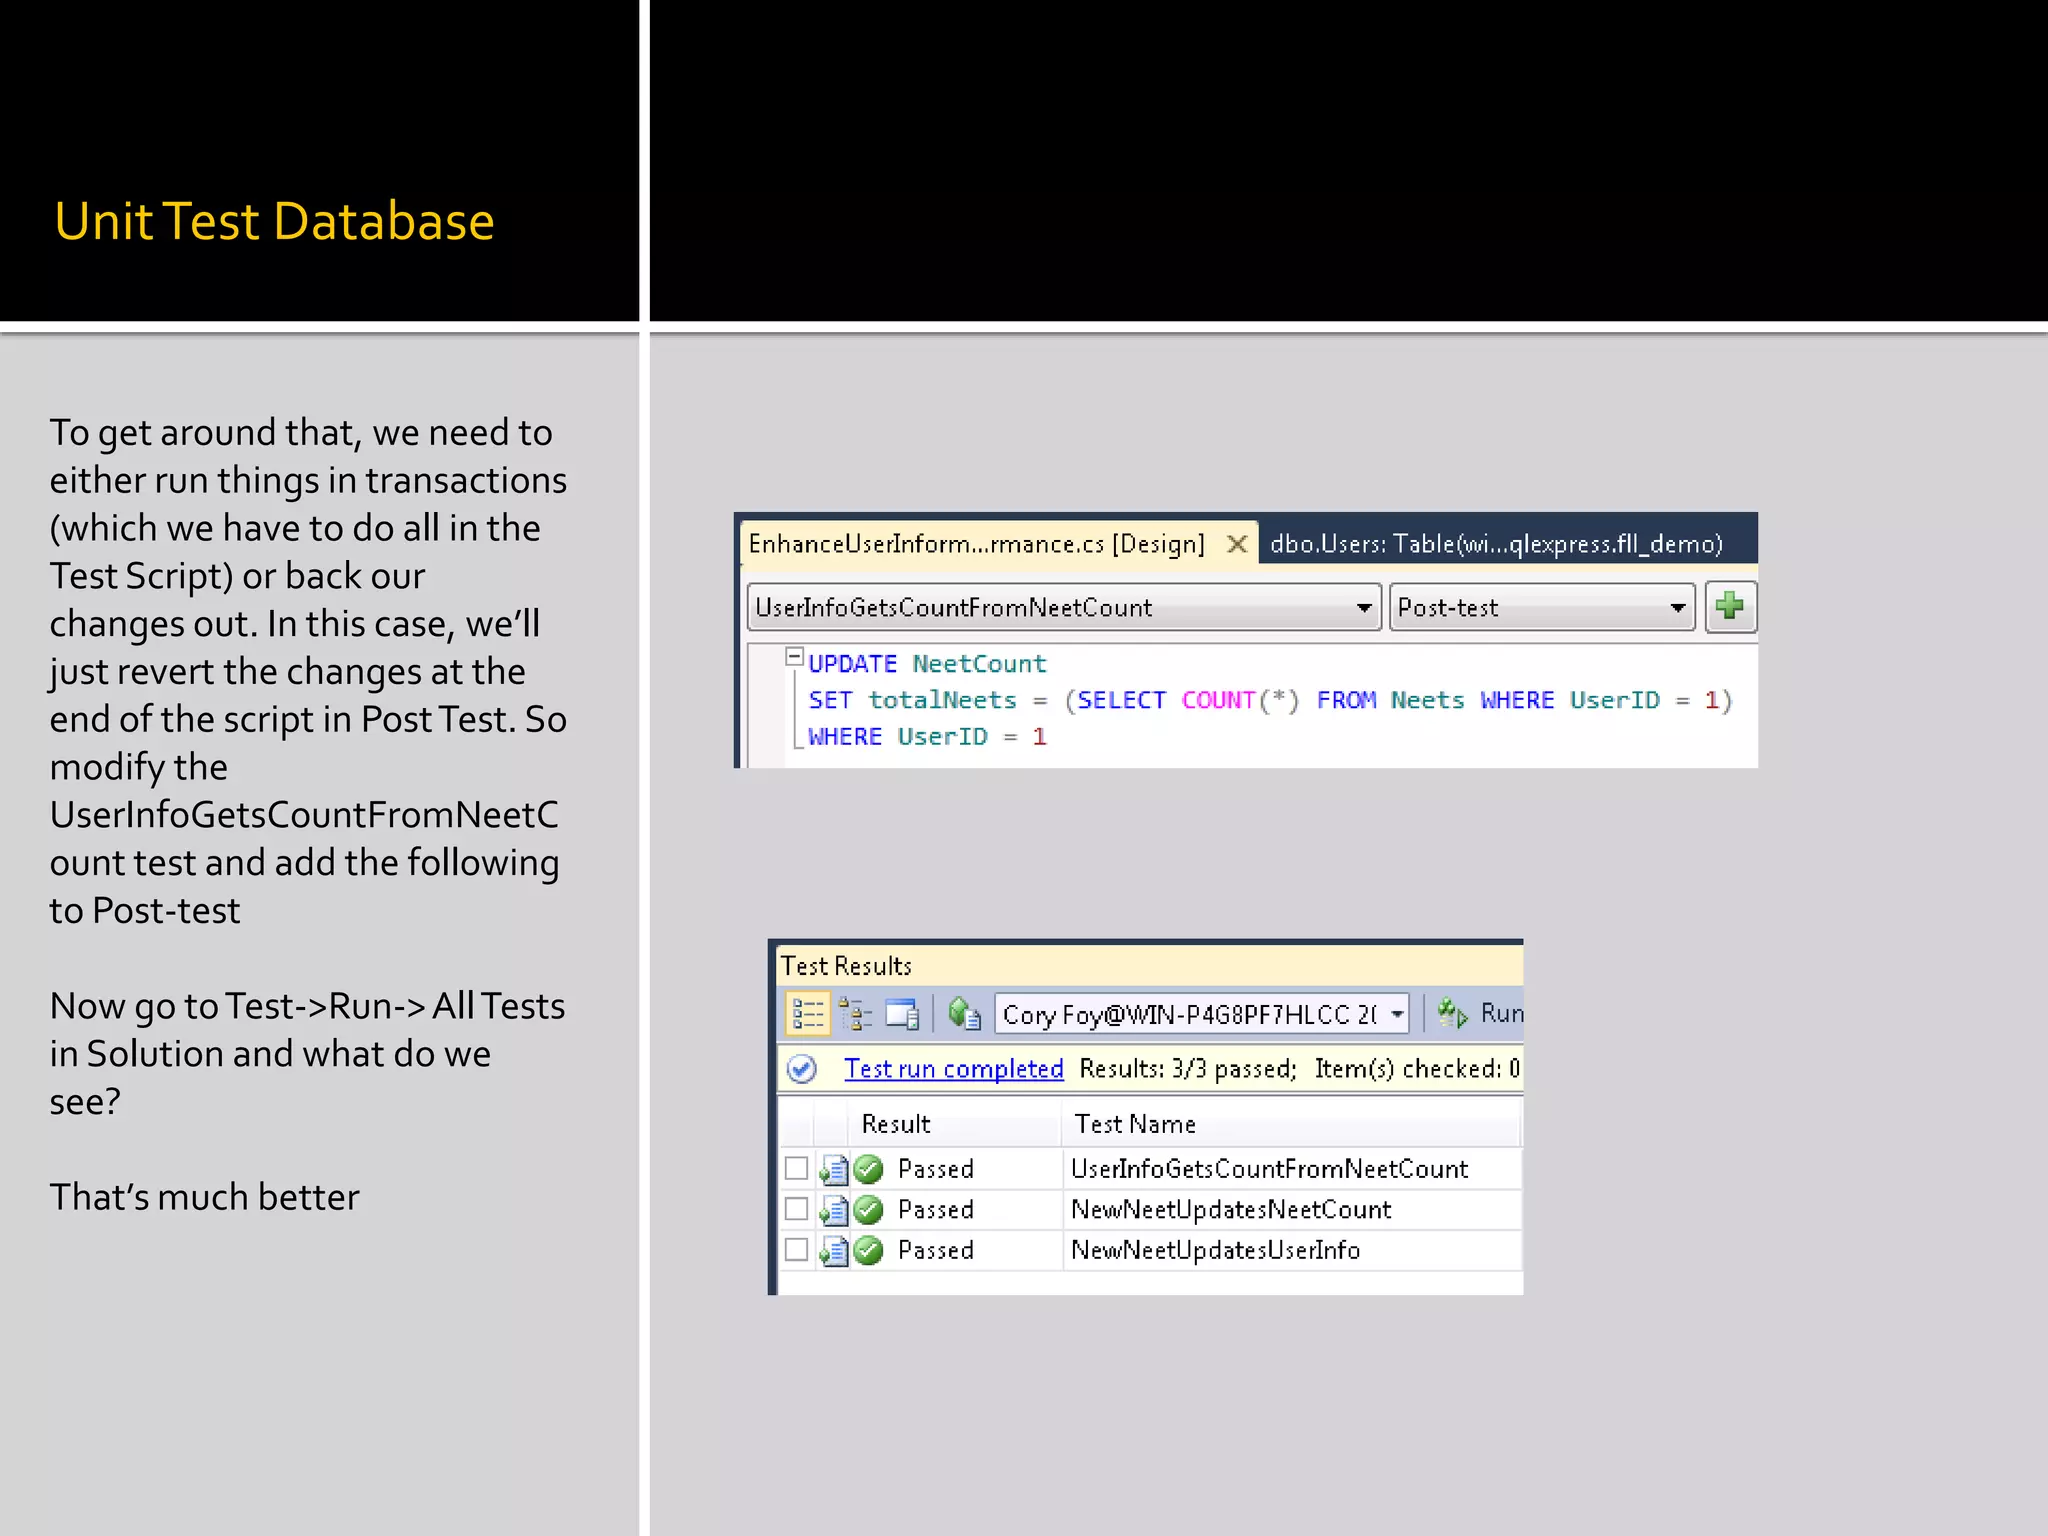The width and height of the screenshot is (2048, 1536).
Task: Click the Test Results panel title
Action: pos(846,966)
